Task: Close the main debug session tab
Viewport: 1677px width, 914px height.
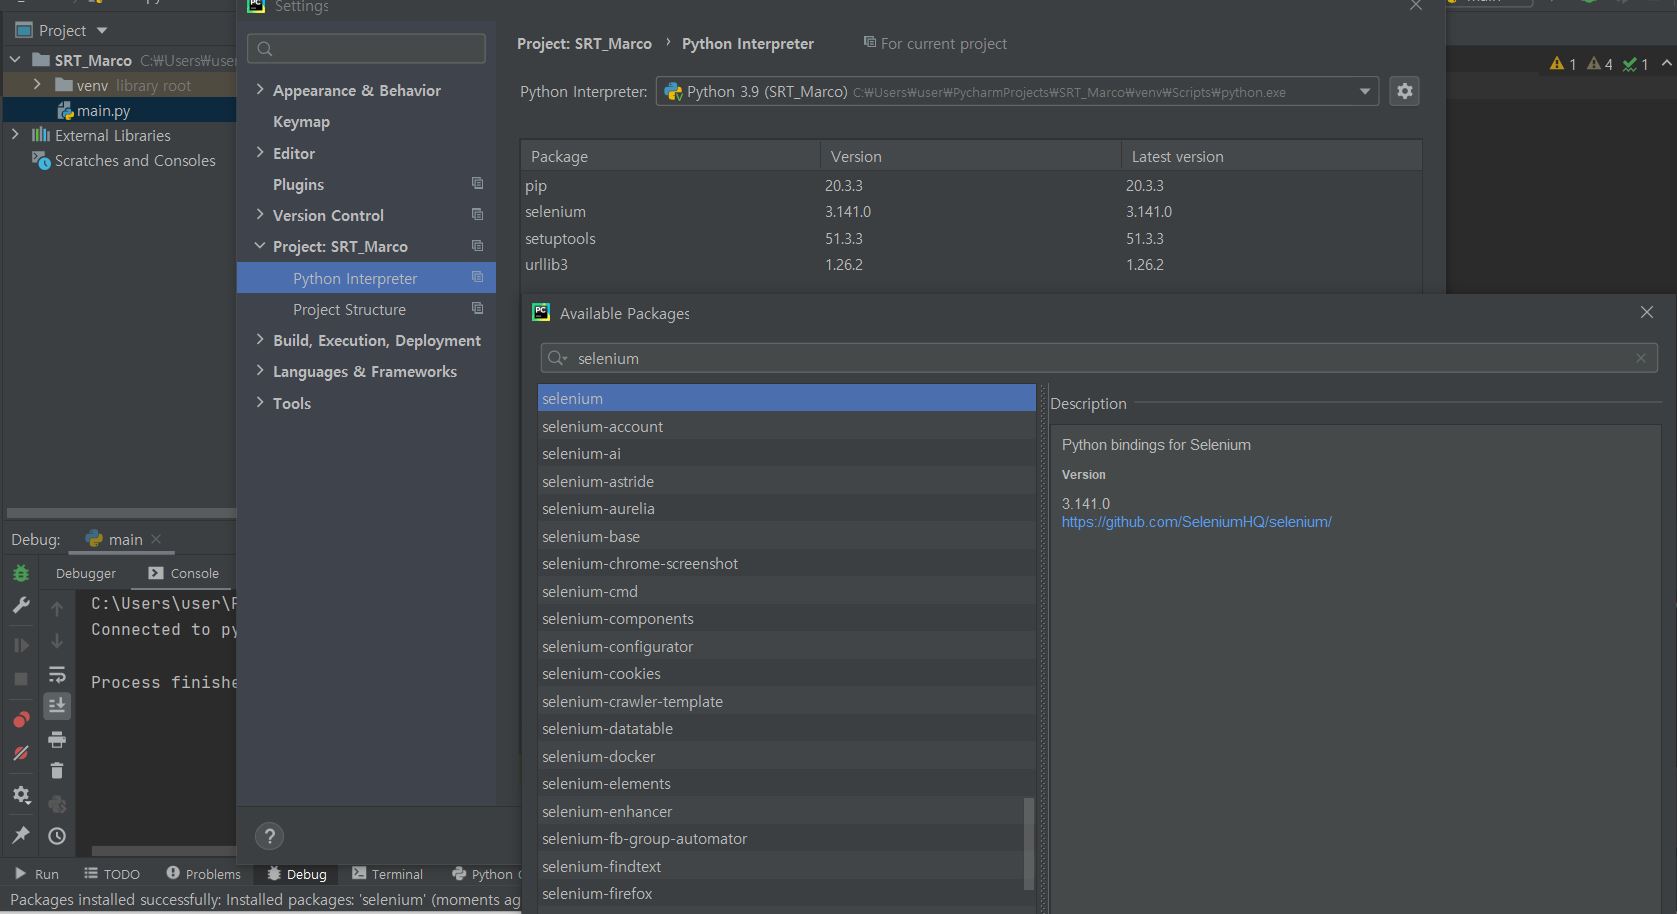Action: point(156,538)
